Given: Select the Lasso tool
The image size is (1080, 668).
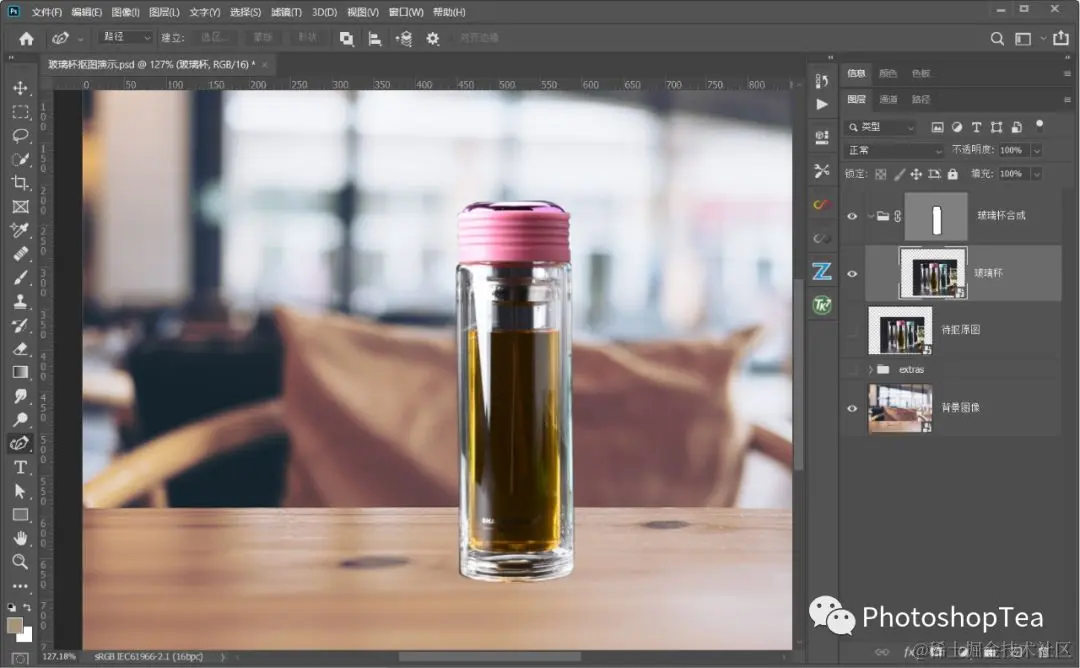Looking at the screenshot, I should point(20,135).
